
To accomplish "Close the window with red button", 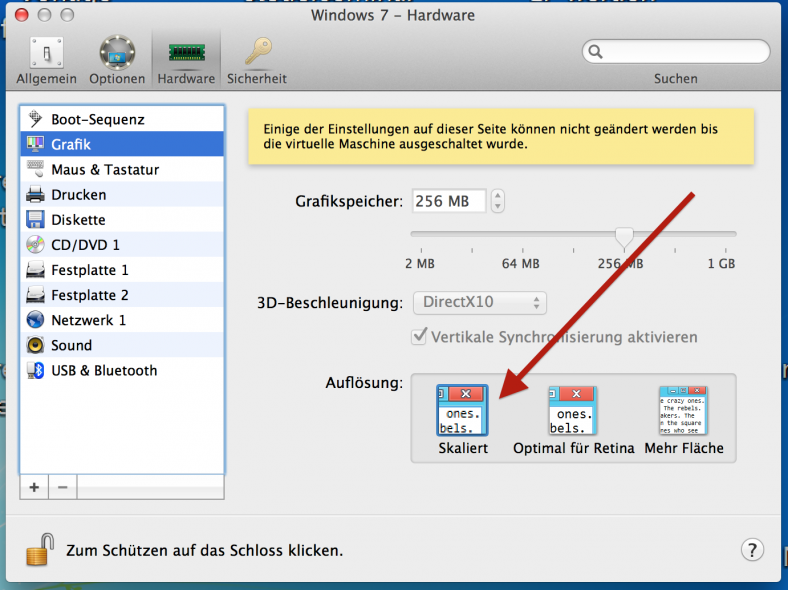I will click(x=22, y=15).
